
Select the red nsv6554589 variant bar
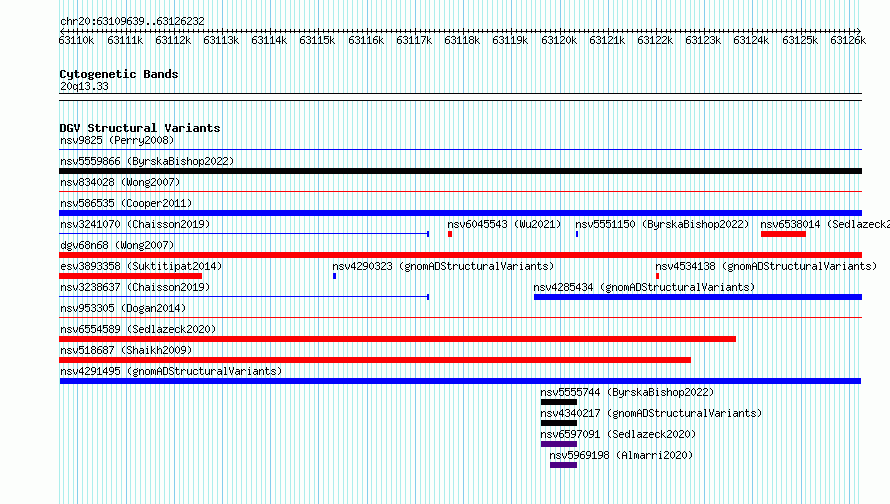pos(397,339)
